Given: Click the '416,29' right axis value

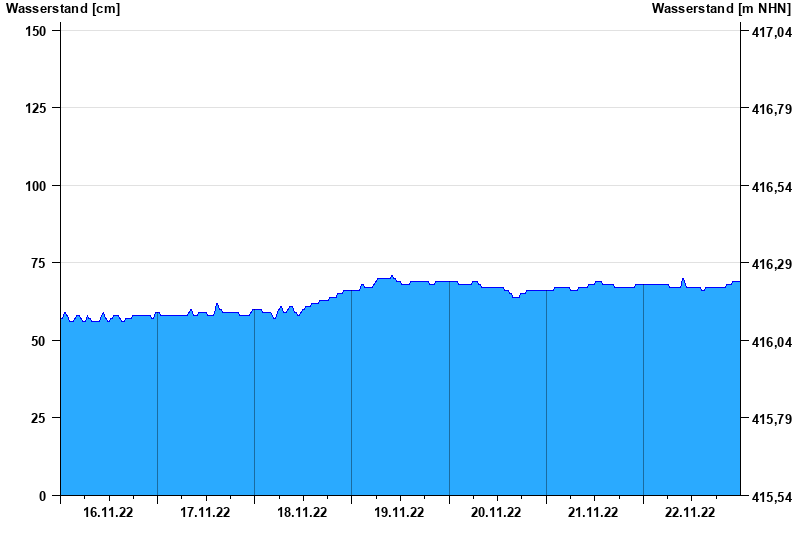Looking at the screenshot, I should pos(772,264).
